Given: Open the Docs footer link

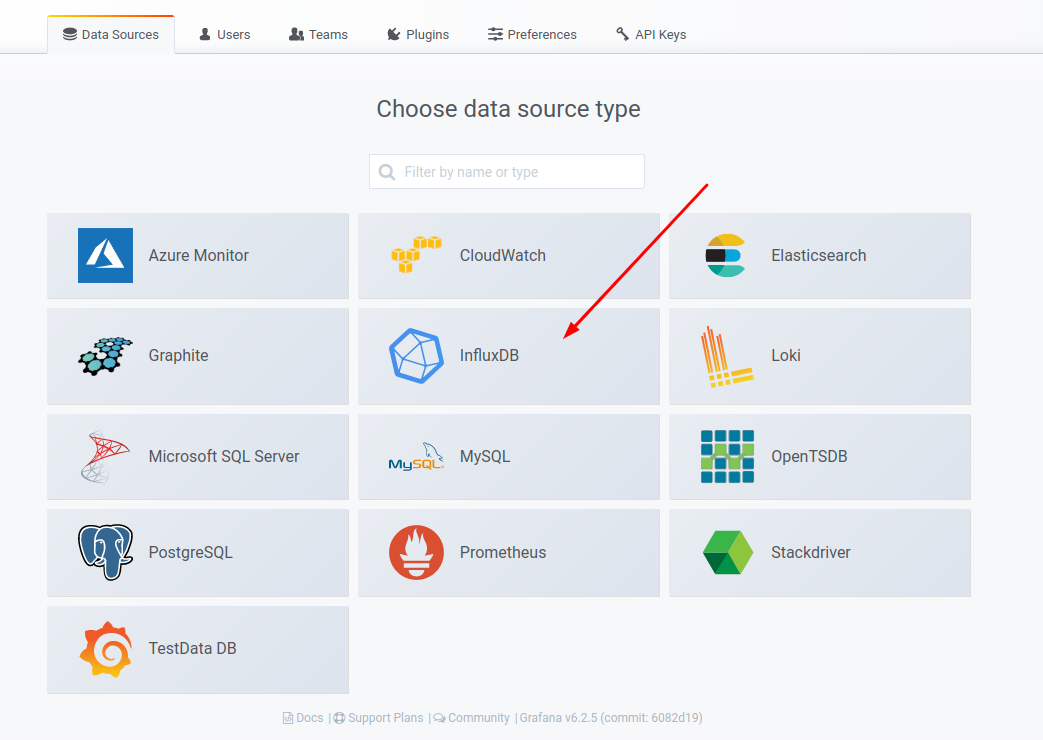Looking at the screenshot, I should click(x=309, y=718).
